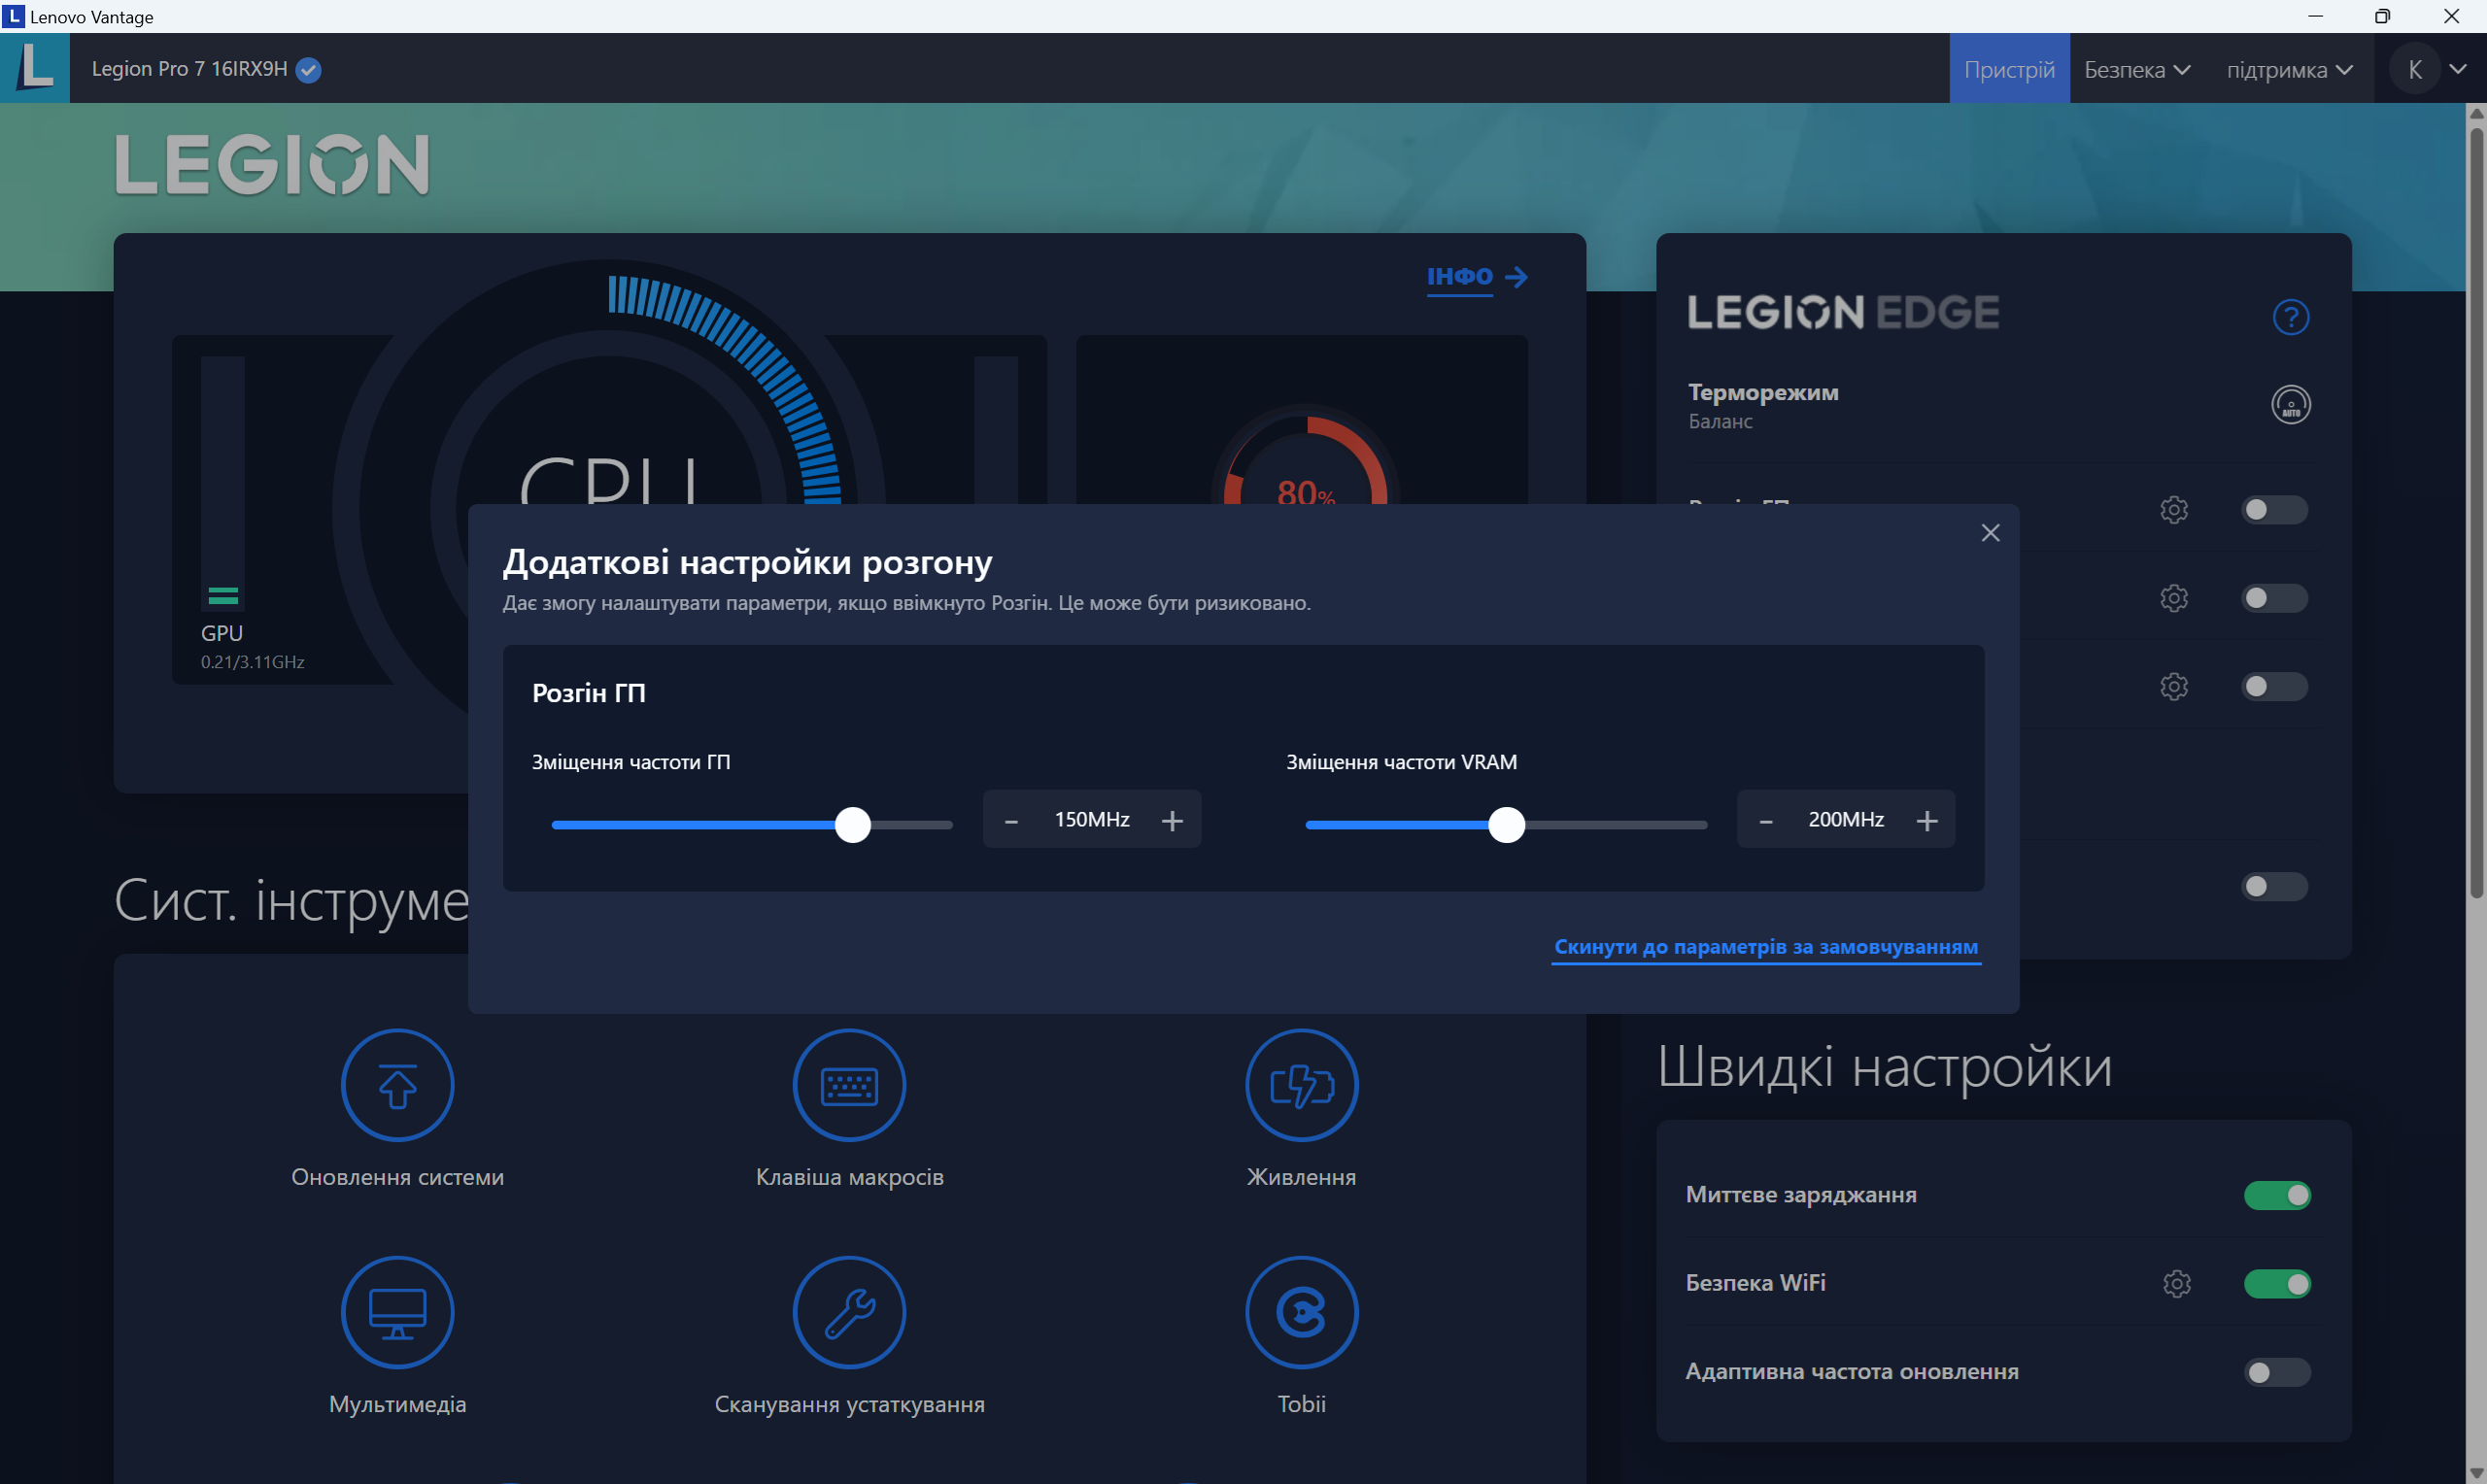
Task: Decrease GPU frequency offset with minus
Action: pyautogui.click(x=1011, y=821)
